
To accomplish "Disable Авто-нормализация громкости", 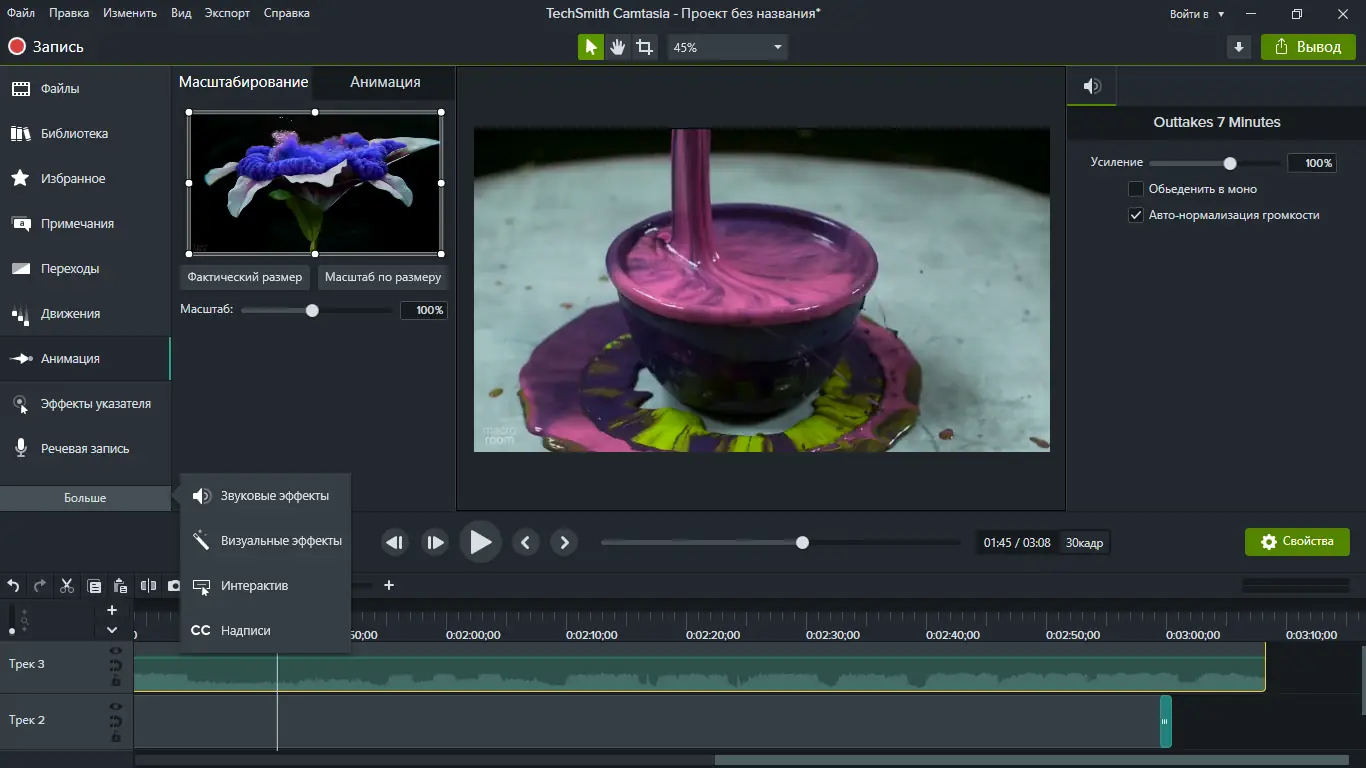I will 1137,214.
